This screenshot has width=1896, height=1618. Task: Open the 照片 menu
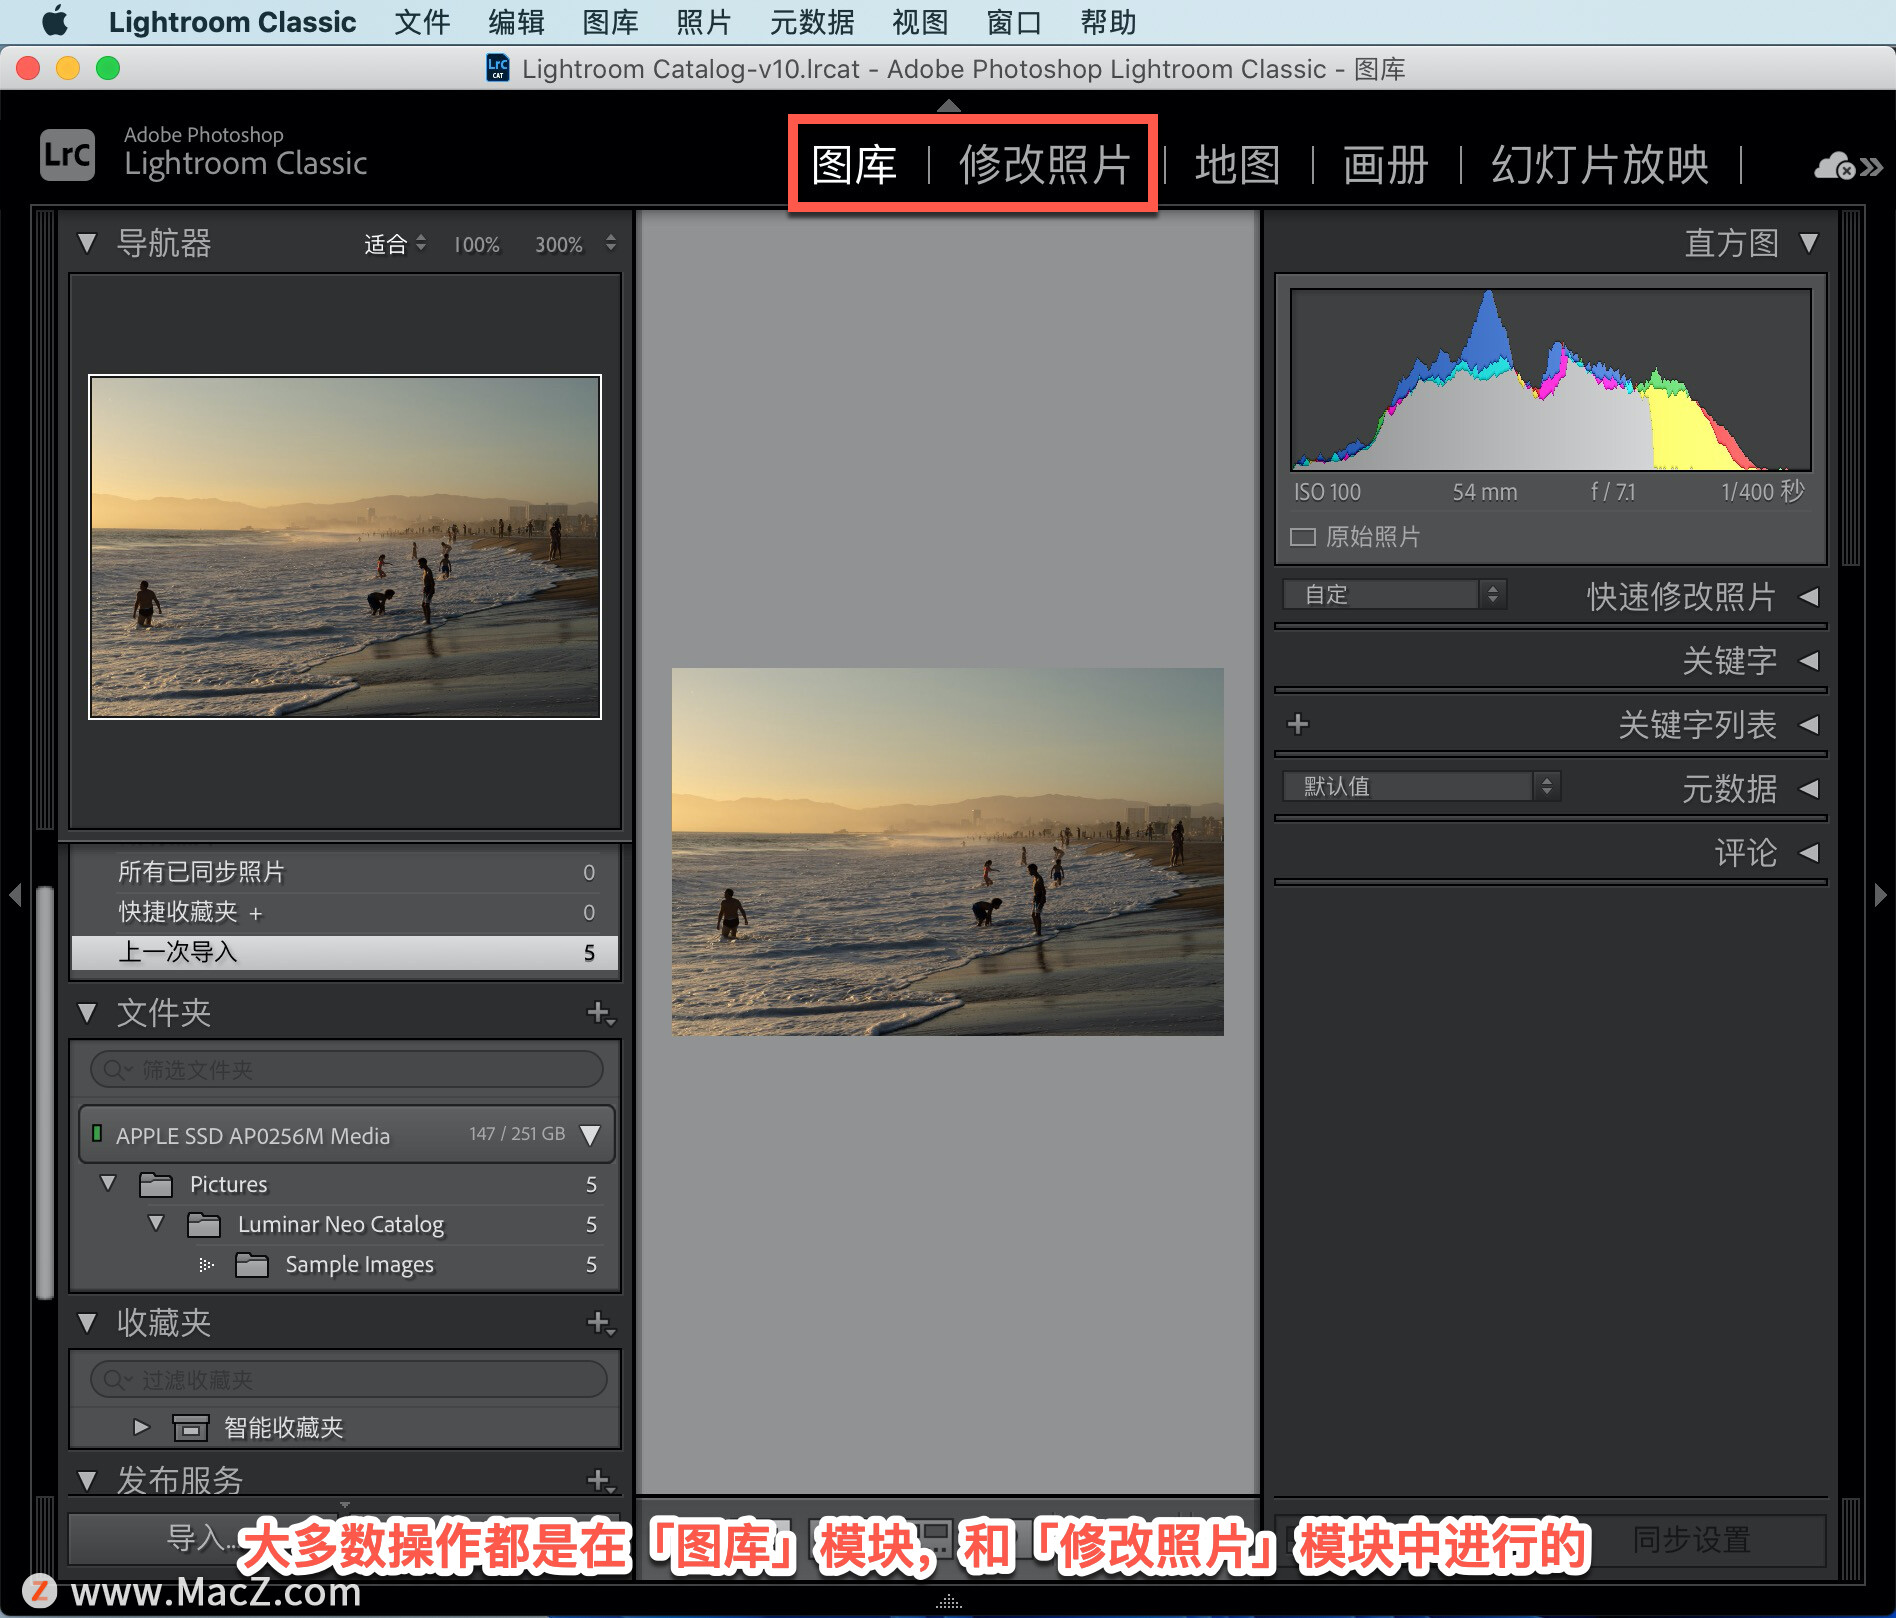point(704,22)
